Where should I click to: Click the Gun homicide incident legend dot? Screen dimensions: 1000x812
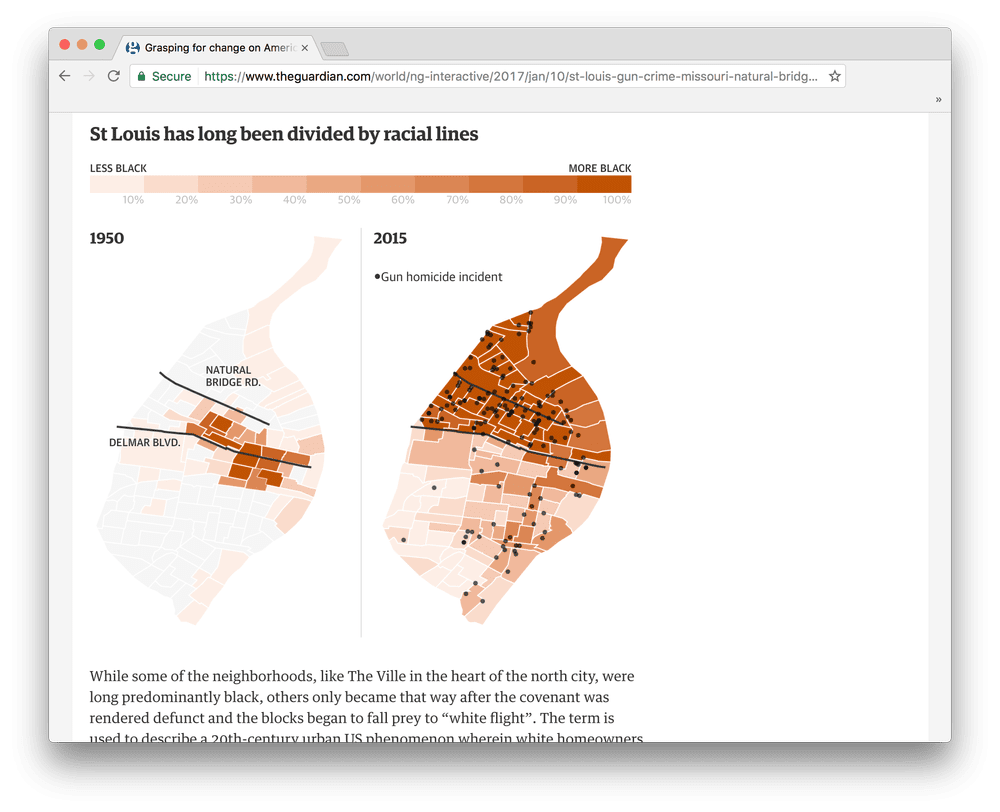377,276
